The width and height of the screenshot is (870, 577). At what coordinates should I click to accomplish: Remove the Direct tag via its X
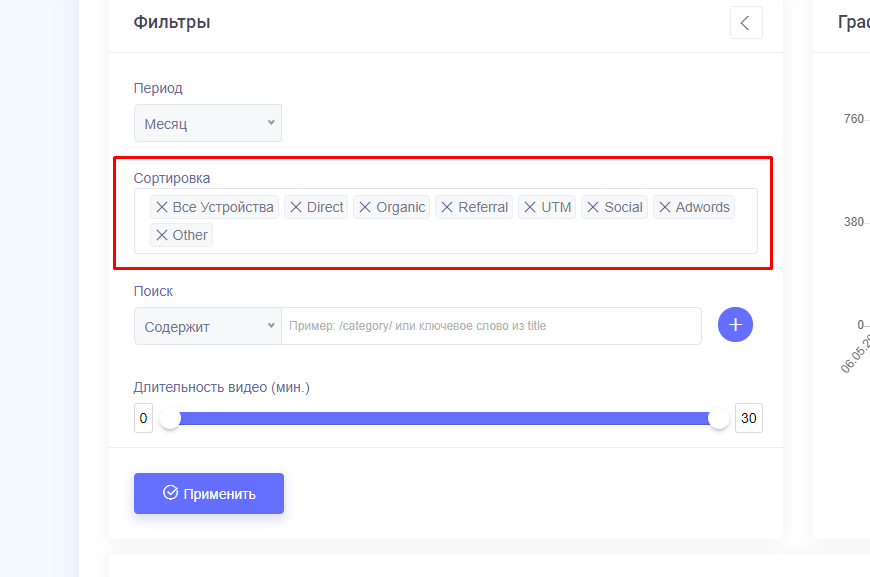(295, 207)
